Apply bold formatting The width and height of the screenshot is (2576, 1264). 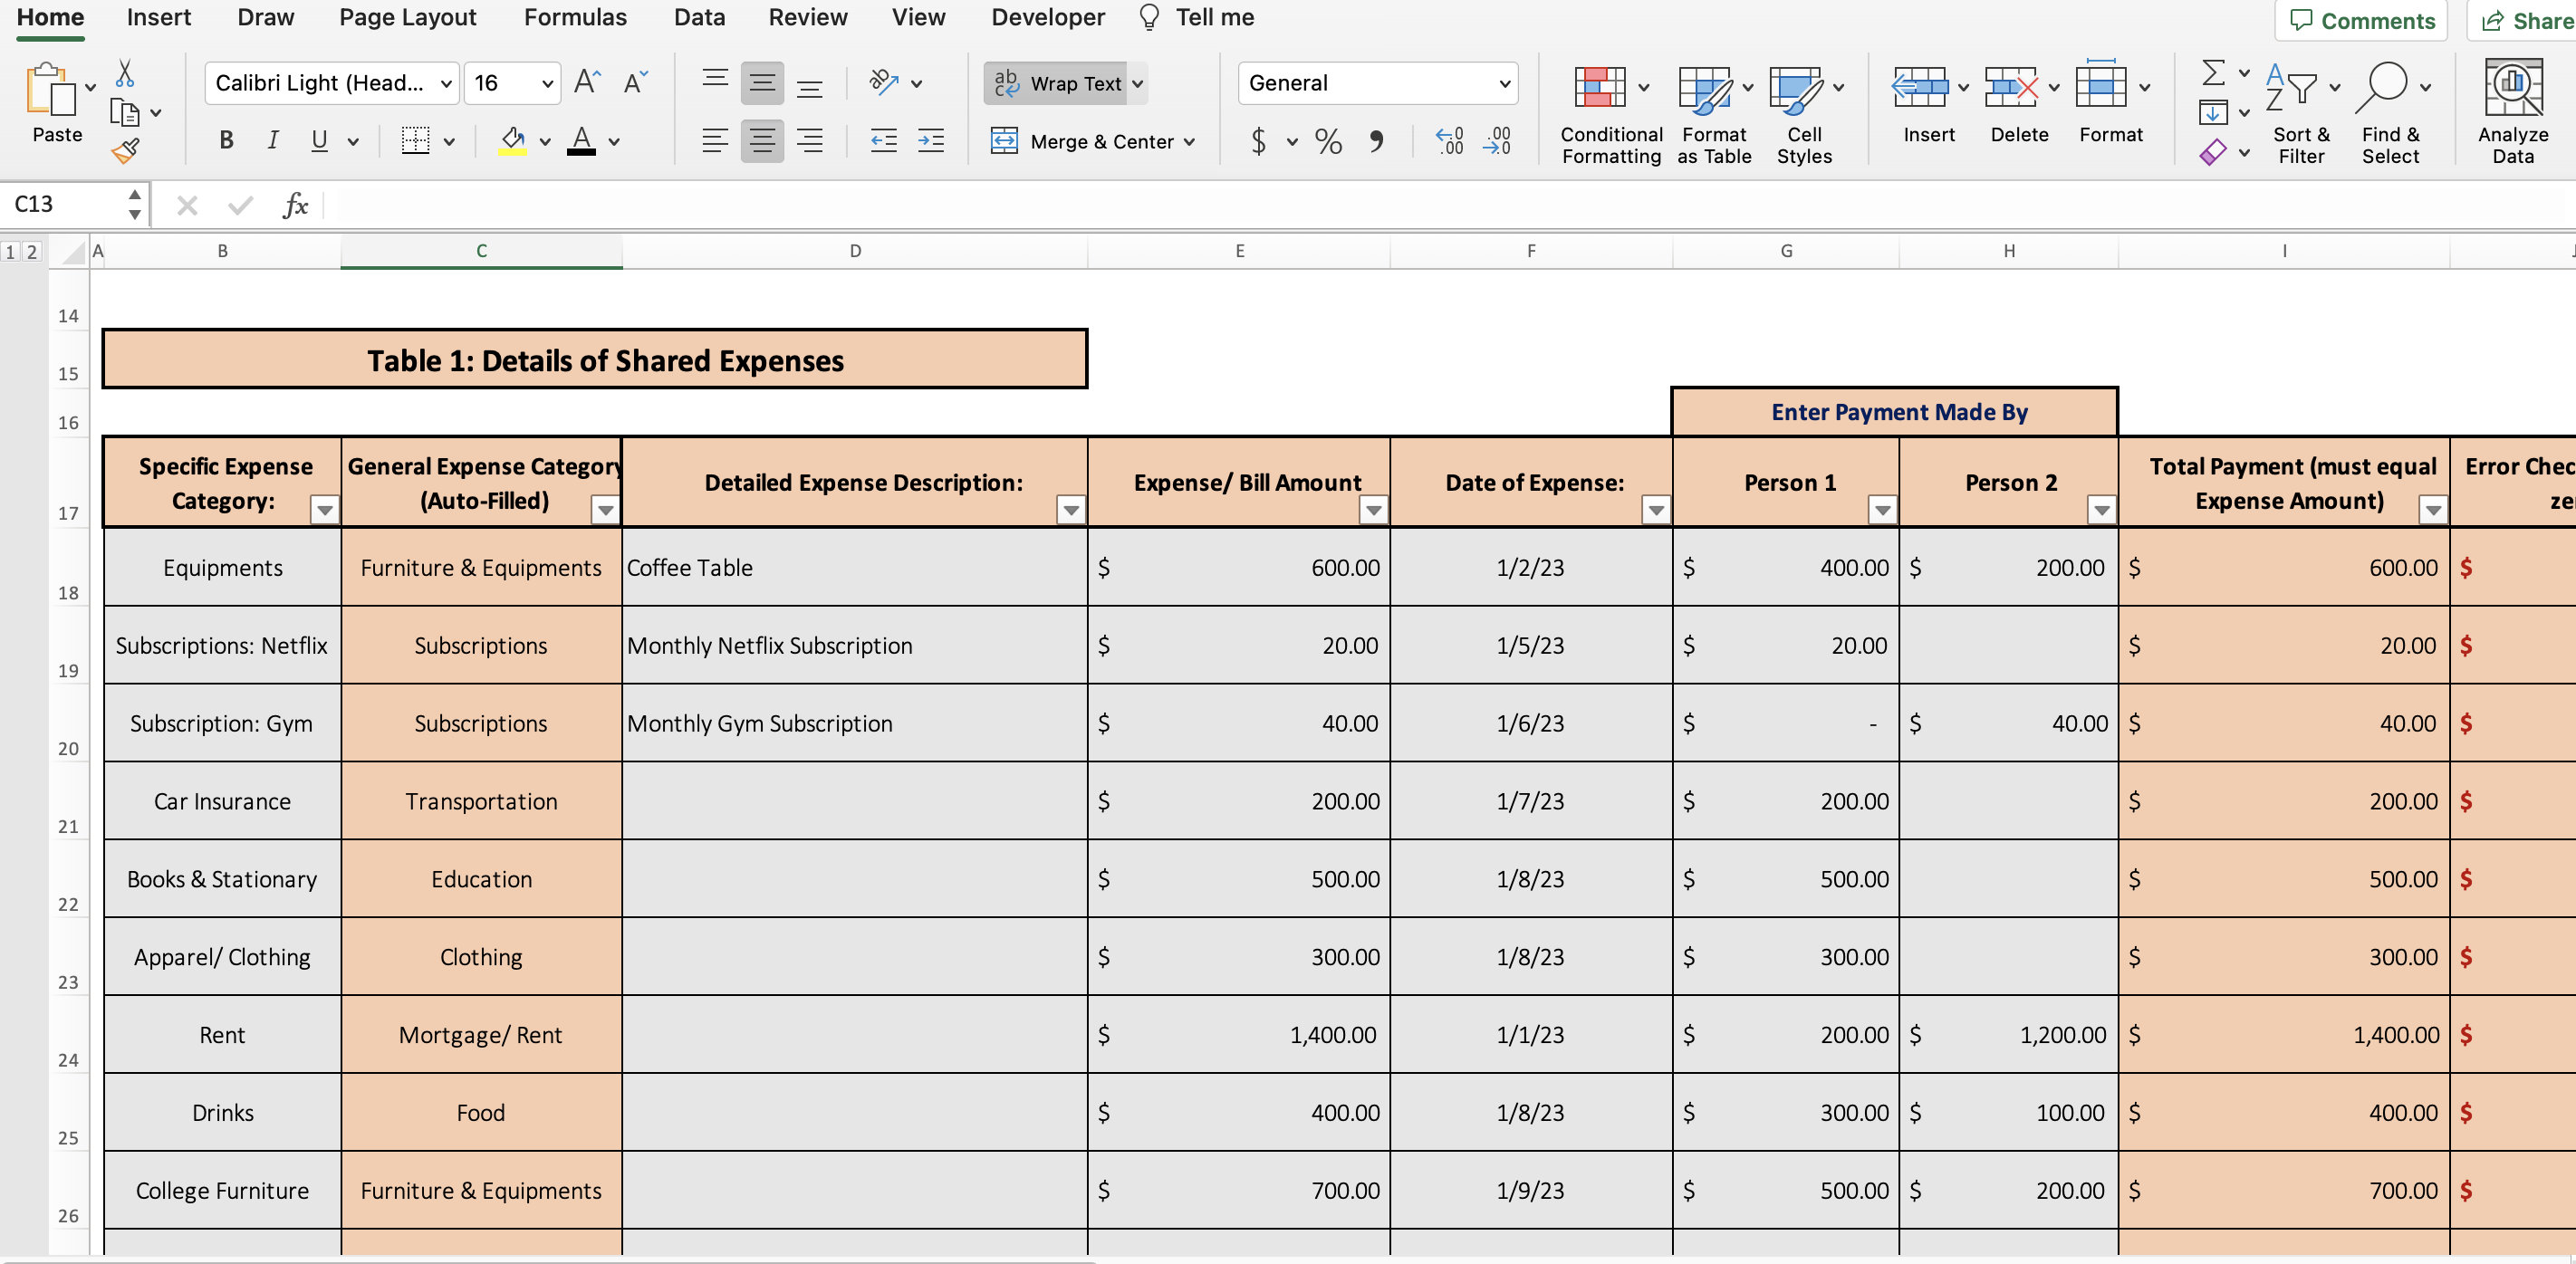coord(225,140)
